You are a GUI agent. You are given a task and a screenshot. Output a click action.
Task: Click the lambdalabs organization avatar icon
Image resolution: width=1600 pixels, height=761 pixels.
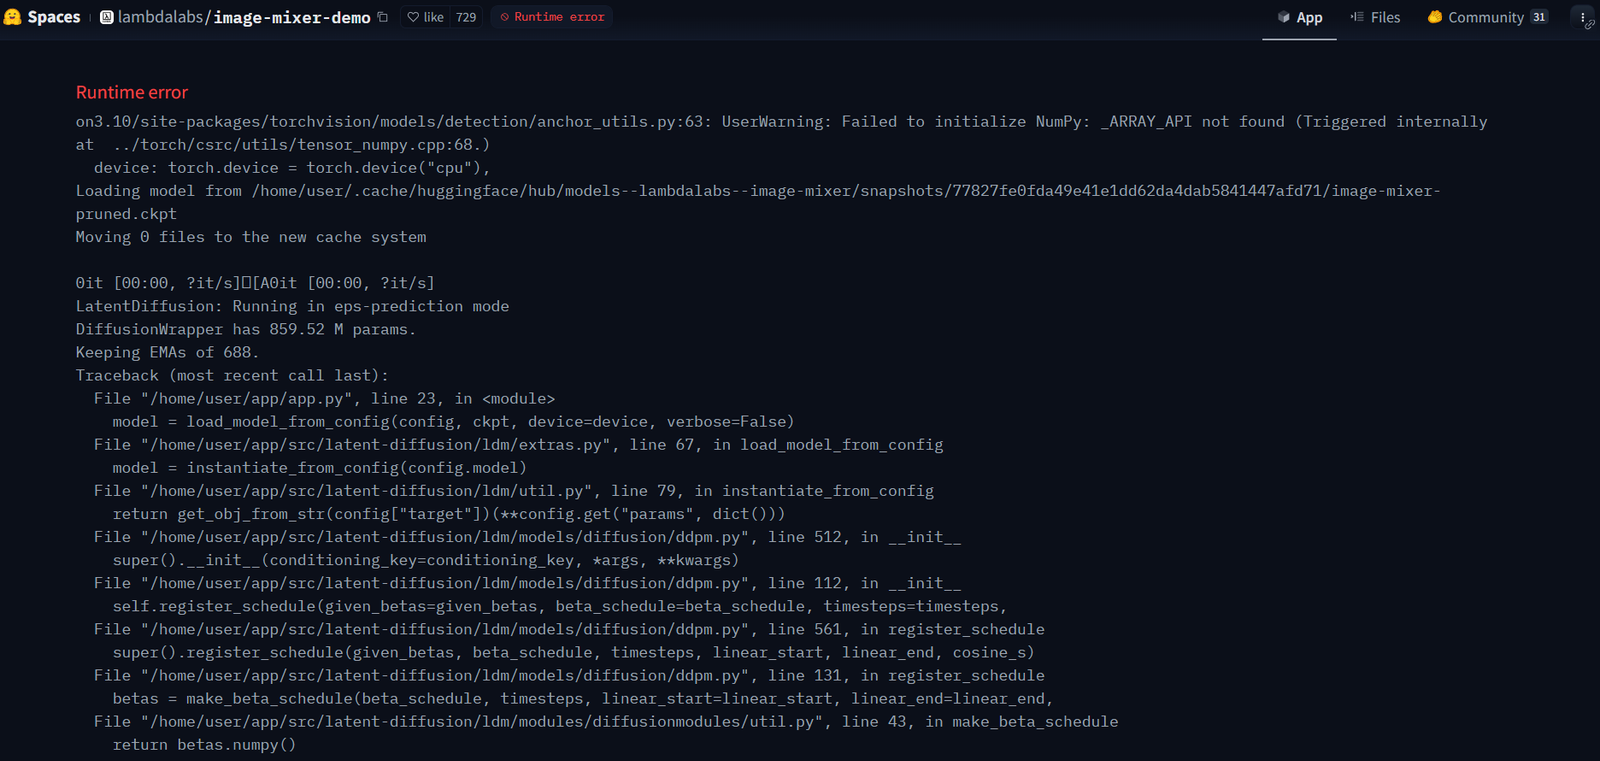tap(107, 17)
